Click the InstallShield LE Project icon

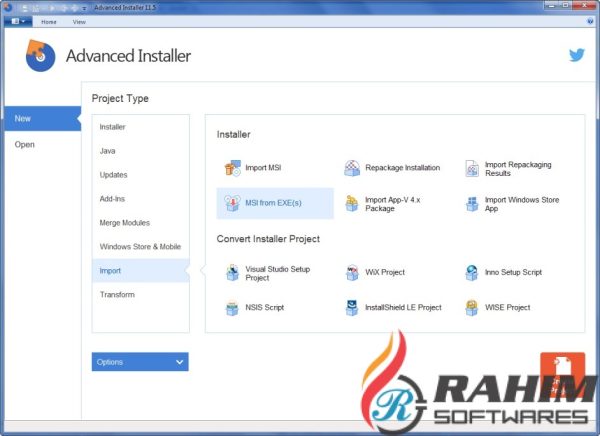pyautogui.click(x=352, y=308)
